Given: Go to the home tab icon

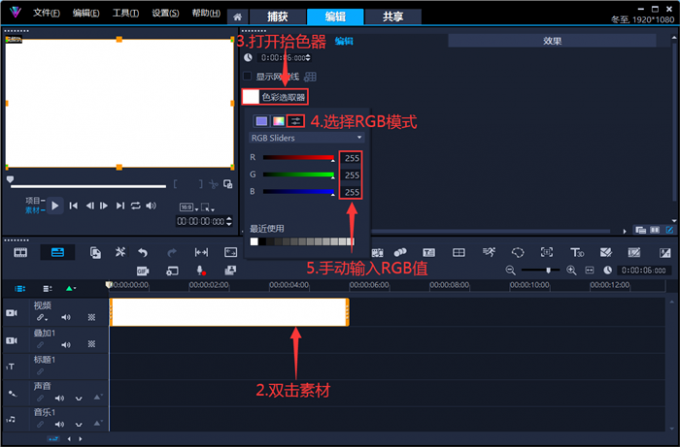Looking at the screenshot, I should [x=237, y=17].
